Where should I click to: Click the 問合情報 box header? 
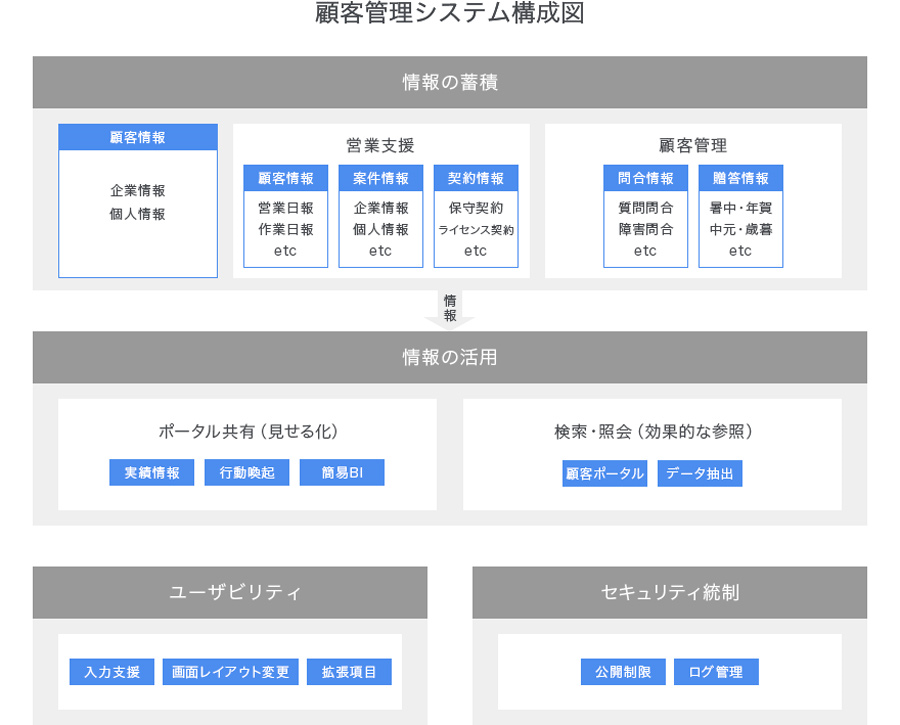[x=645, y=178]
